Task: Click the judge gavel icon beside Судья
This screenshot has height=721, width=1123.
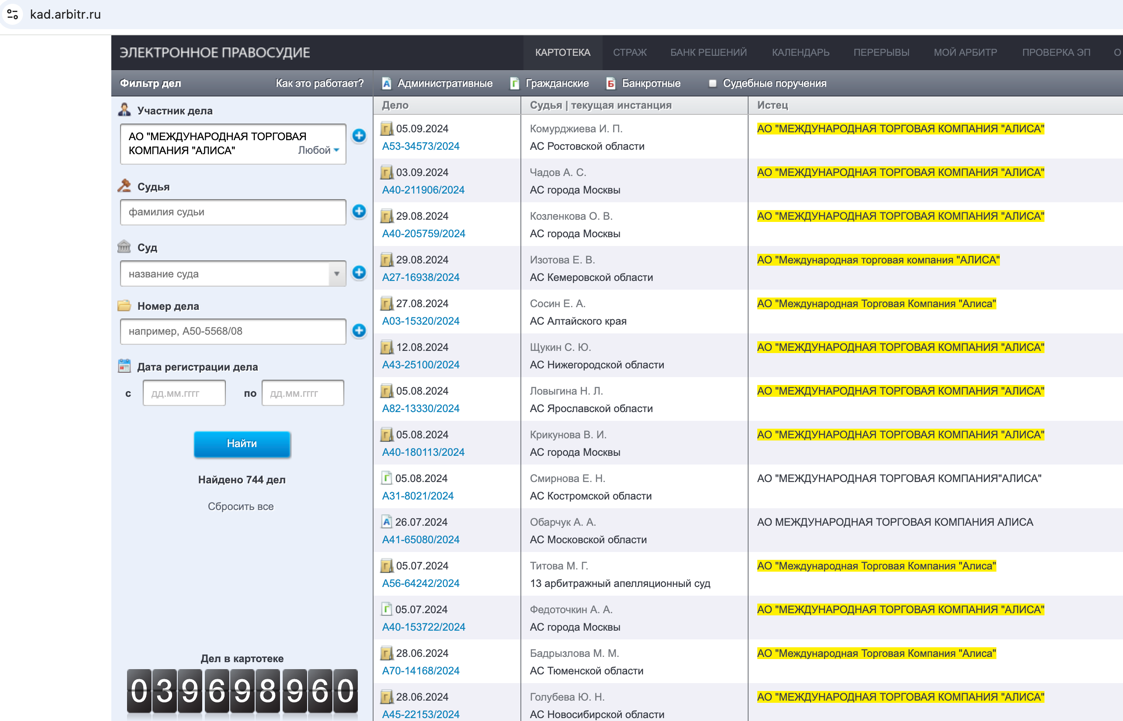Action: point(125,185)
